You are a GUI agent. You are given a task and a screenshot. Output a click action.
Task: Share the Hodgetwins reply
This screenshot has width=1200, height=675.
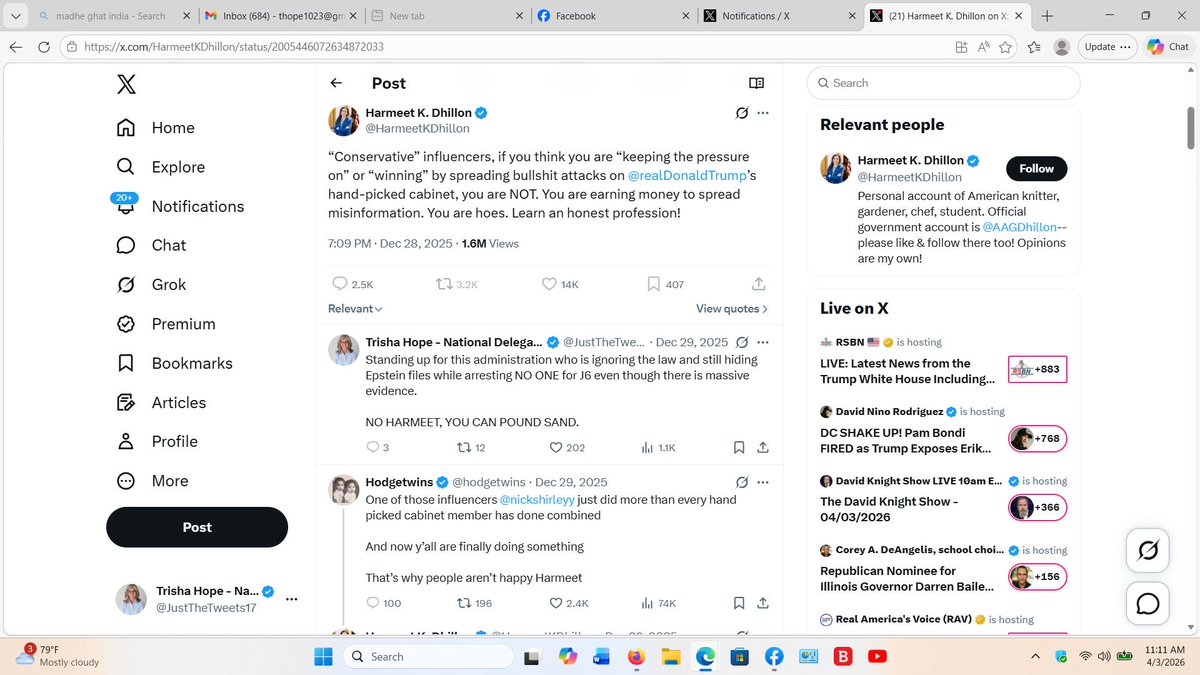[762, 603]
